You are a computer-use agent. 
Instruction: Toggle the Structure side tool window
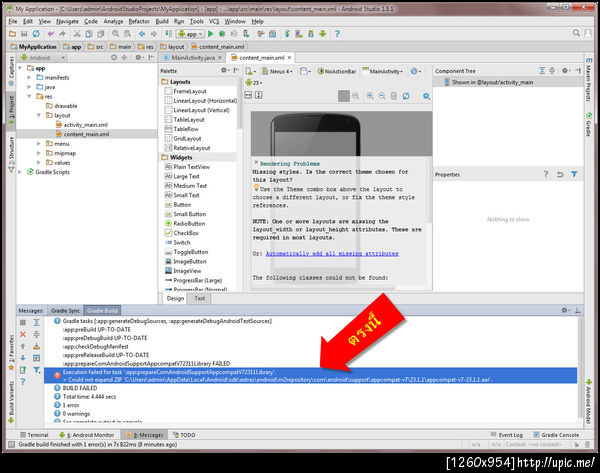tap(11, 153)
